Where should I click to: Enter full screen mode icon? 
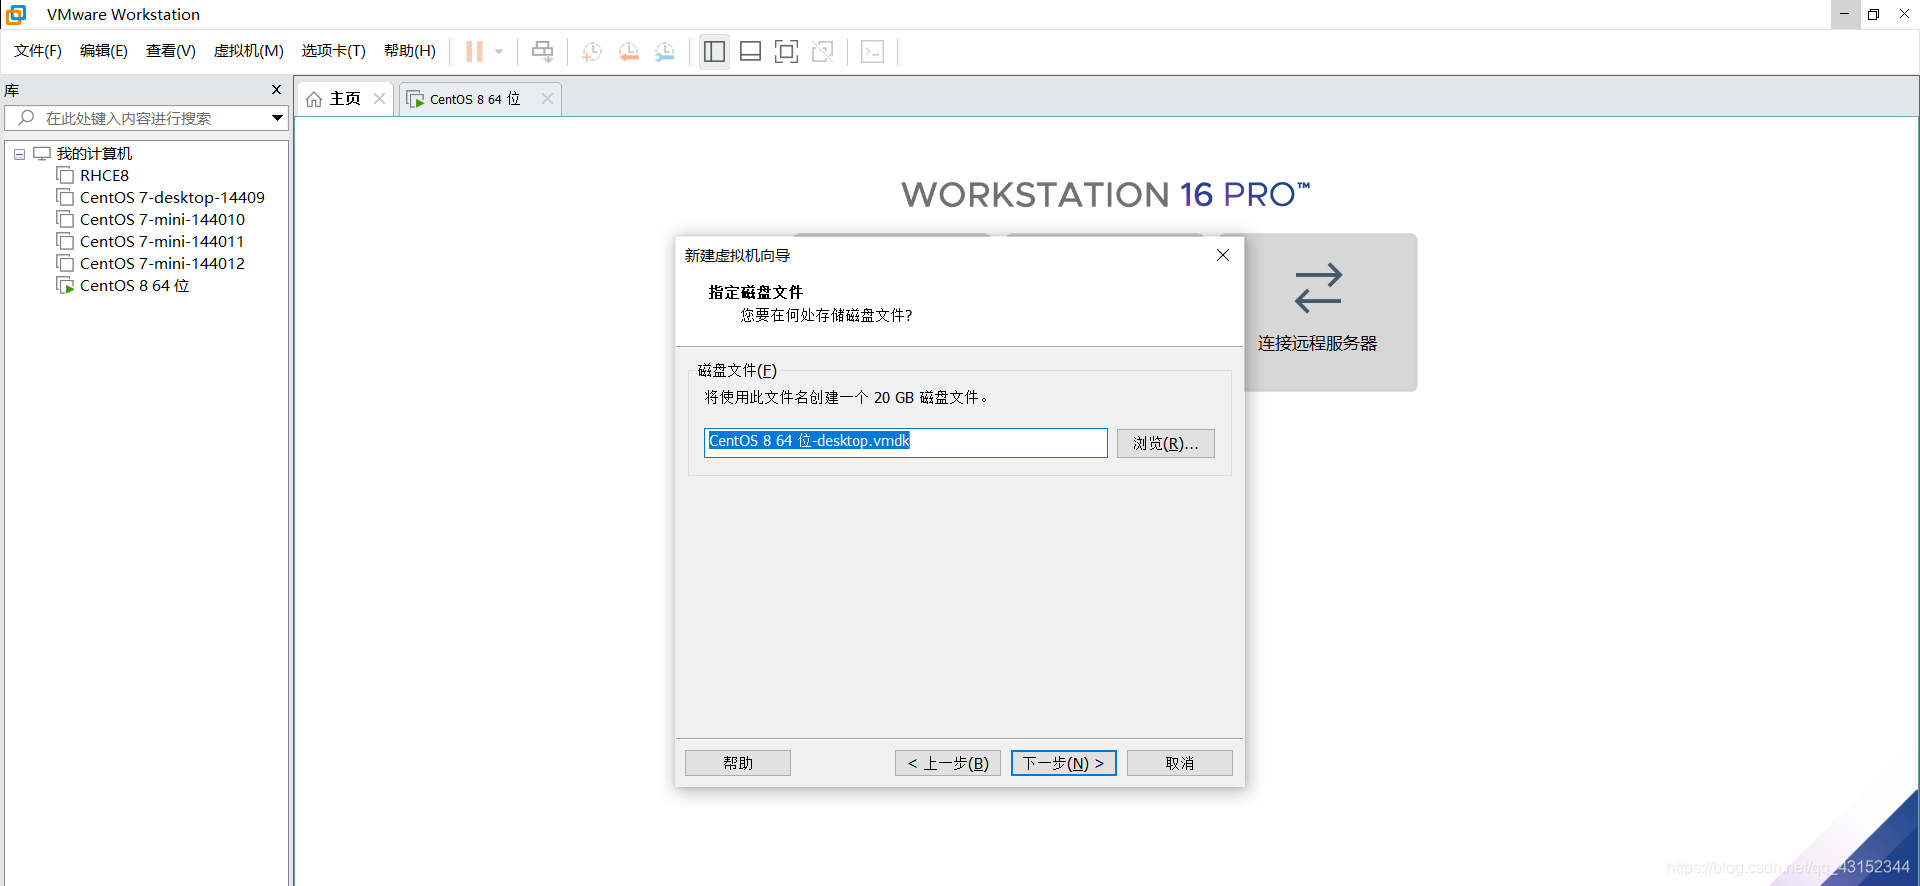coord(787,51)
